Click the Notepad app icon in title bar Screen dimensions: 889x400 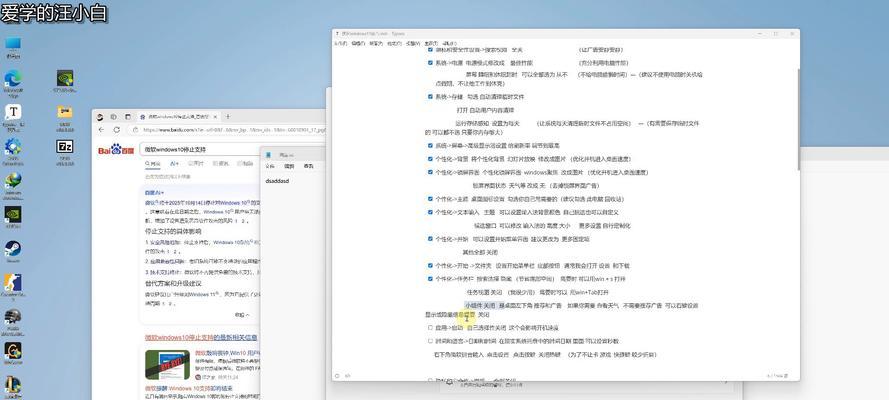pos(269,155)
